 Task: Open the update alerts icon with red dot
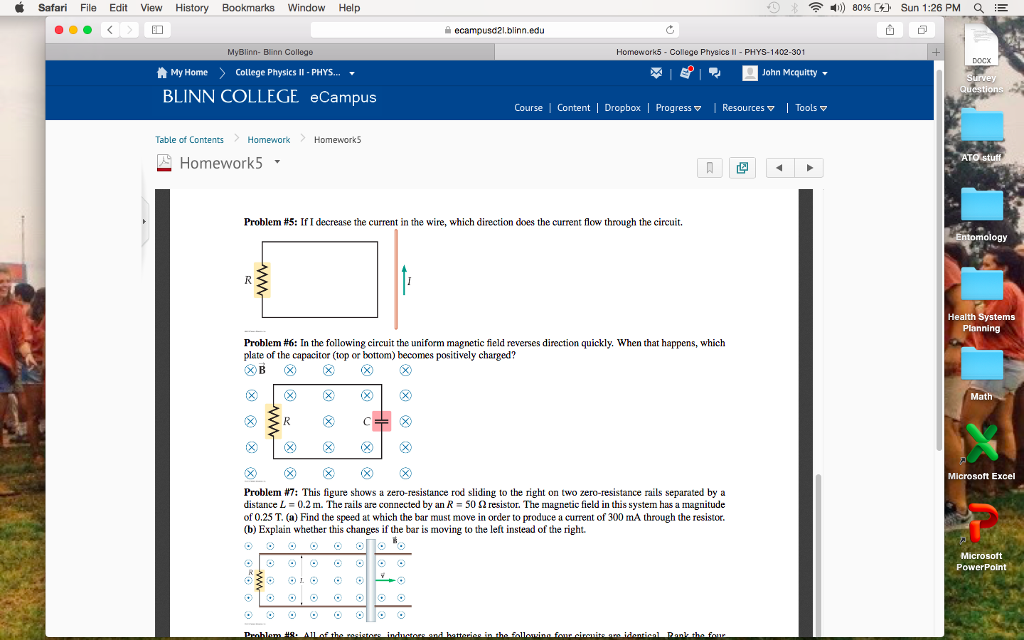(x=686, y=72)
